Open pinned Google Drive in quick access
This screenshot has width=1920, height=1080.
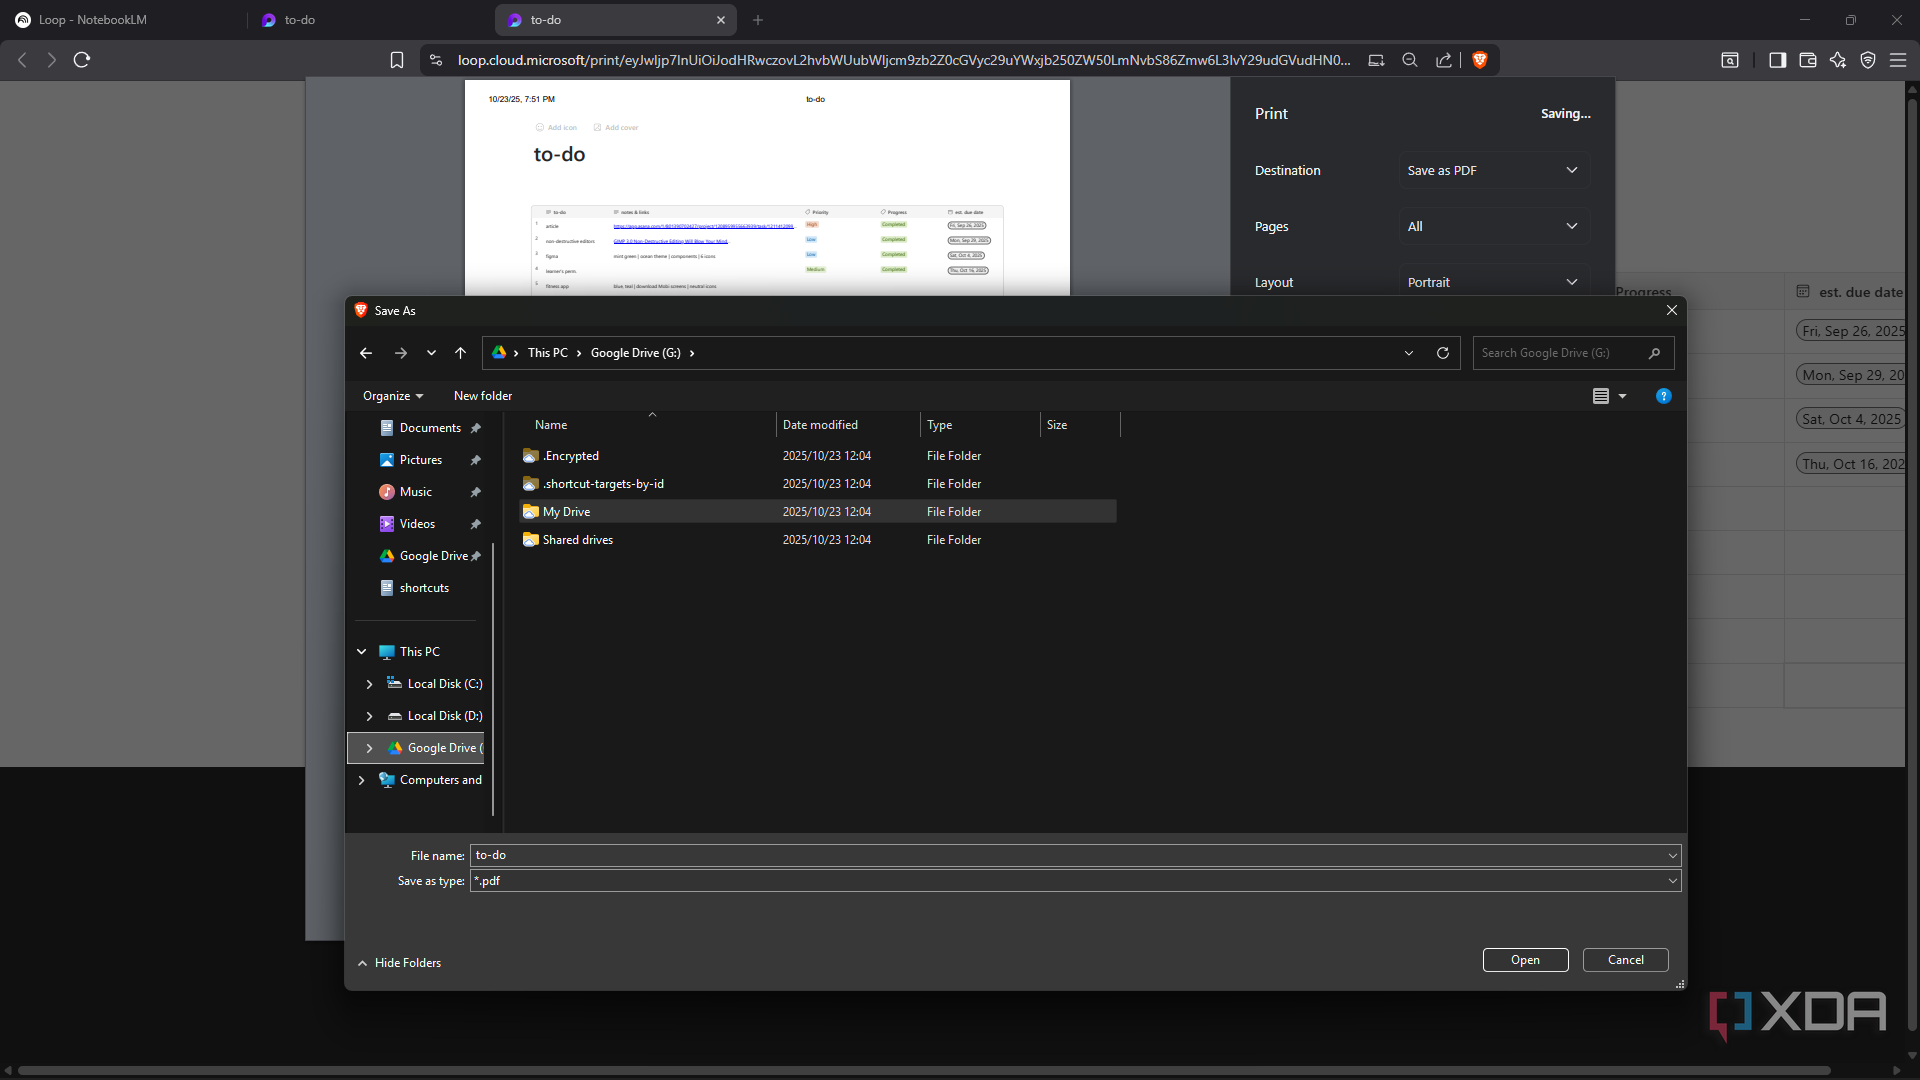(433, 556)
